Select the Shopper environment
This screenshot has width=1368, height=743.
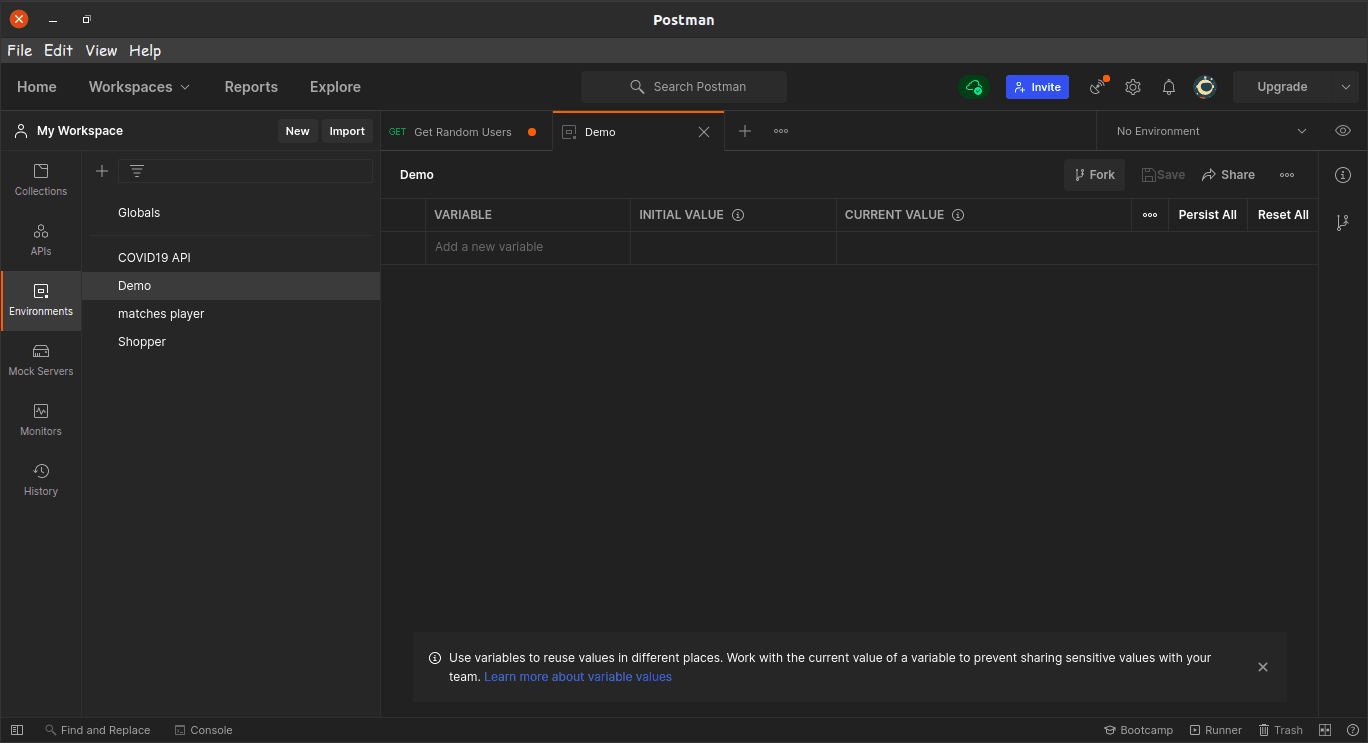[231, 342]
